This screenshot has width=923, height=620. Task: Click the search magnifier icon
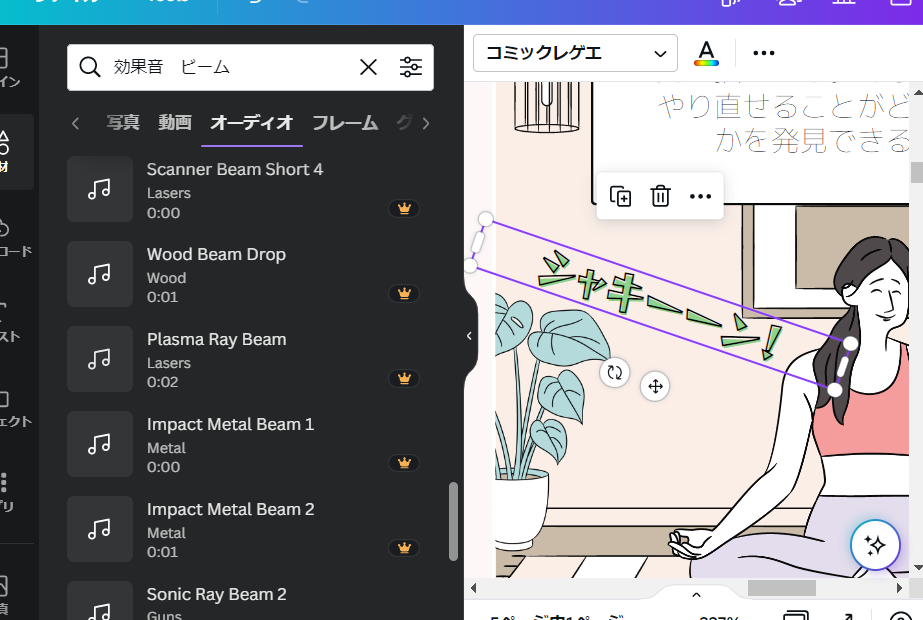(89, 67)
